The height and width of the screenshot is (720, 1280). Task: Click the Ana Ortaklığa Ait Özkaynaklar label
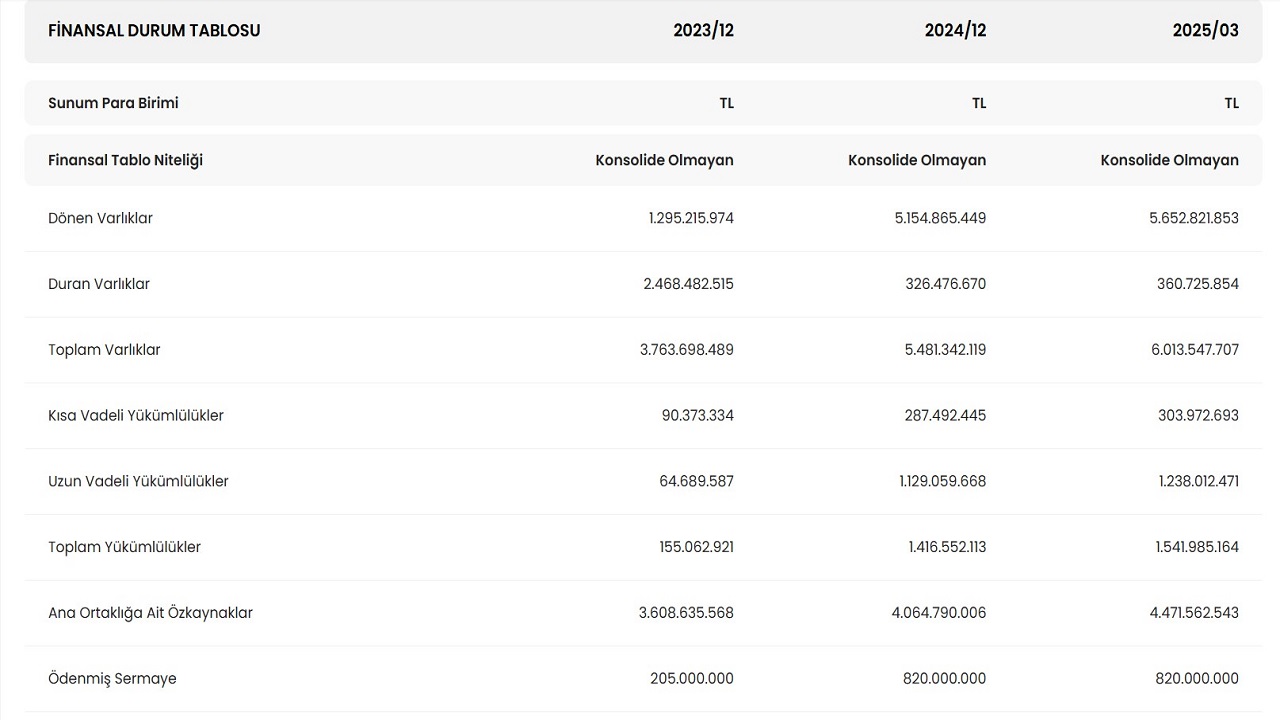pyautogui.click(x=150, y=613)
